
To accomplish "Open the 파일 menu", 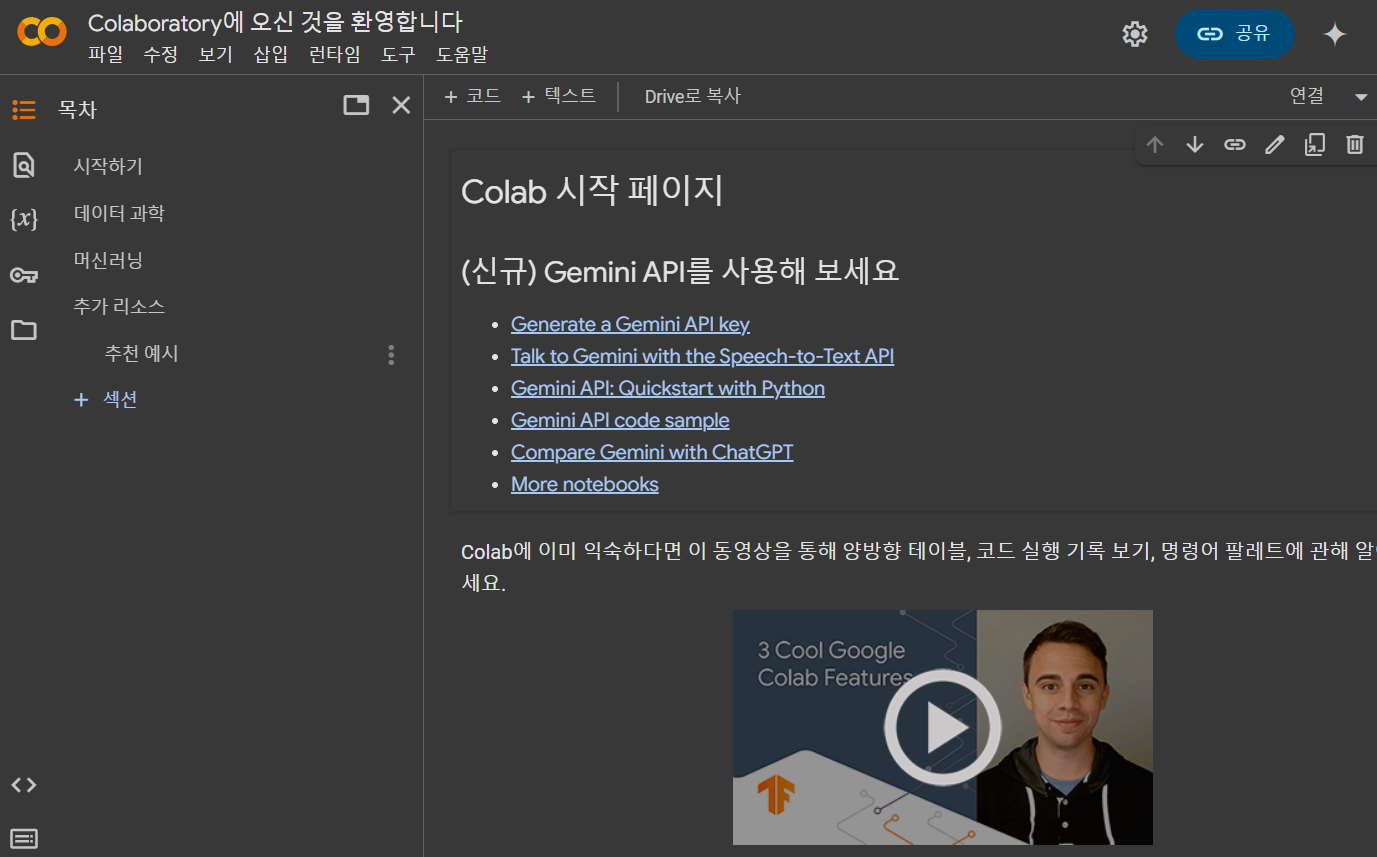I will [105, 55].
